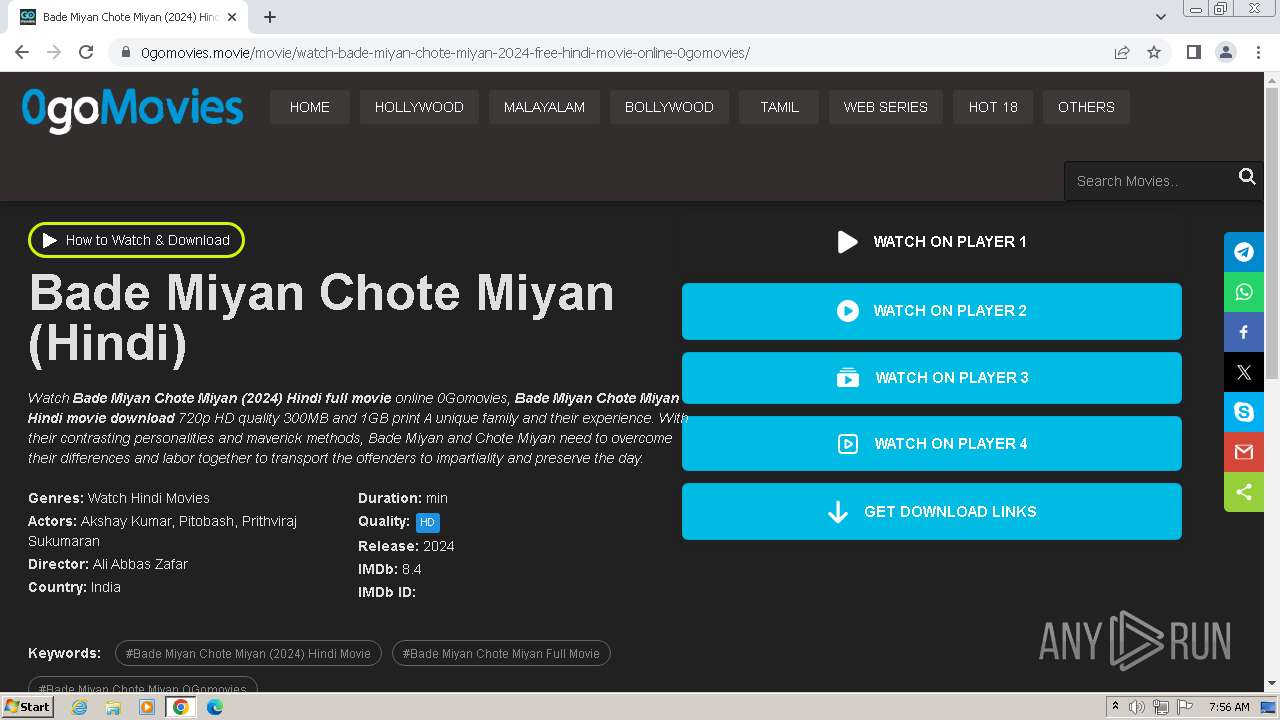Click GET DOWNLOAD LINKS button
Screen dimensions: 1280x720
[x=932, y=512]
